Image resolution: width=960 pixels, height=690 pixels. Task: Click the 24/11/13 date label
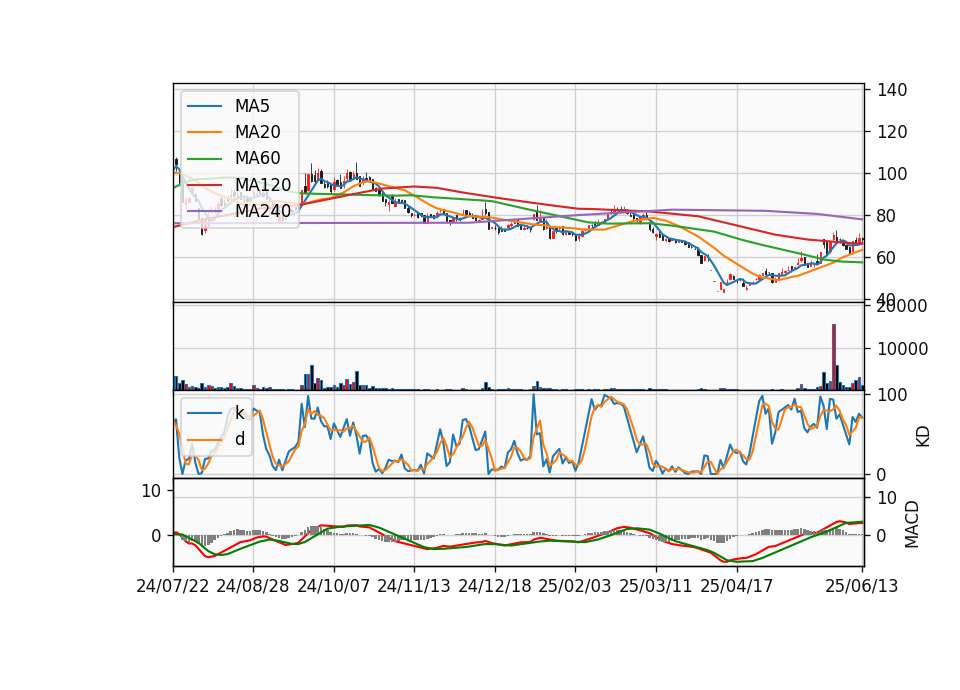point(414,586)
